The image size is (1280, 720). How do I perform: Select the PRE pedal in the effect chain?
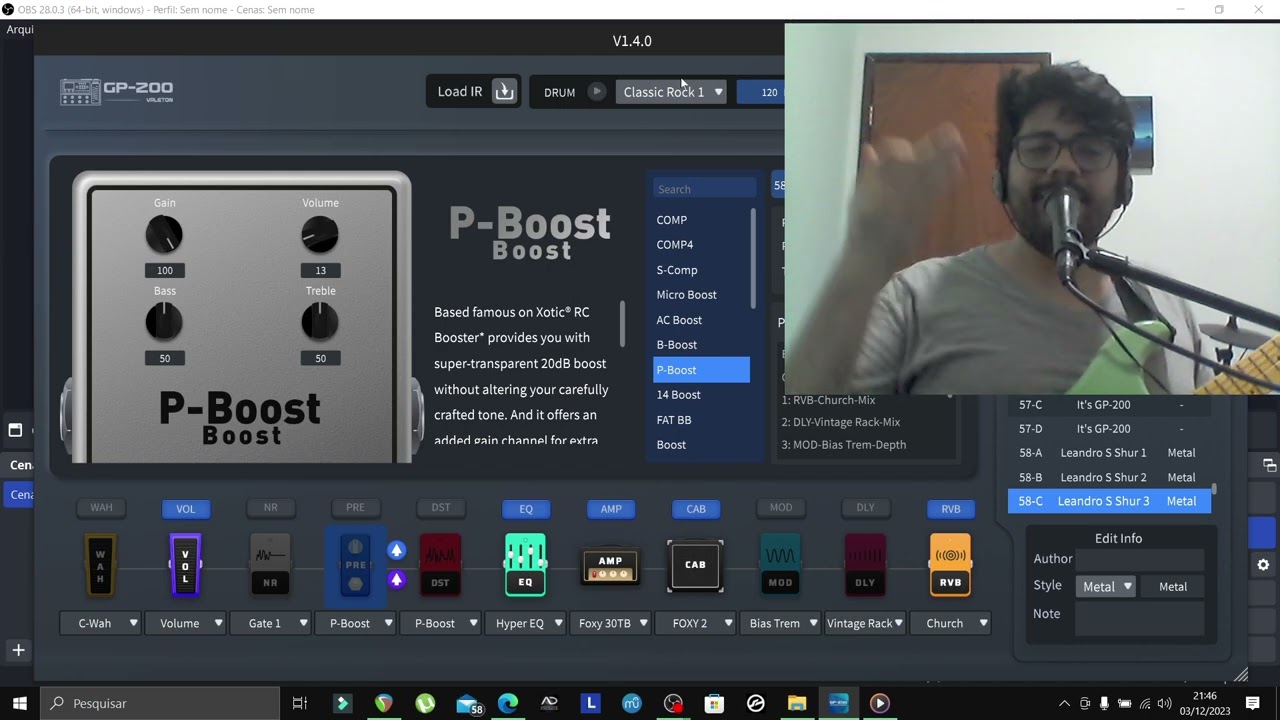pos(355,565)
